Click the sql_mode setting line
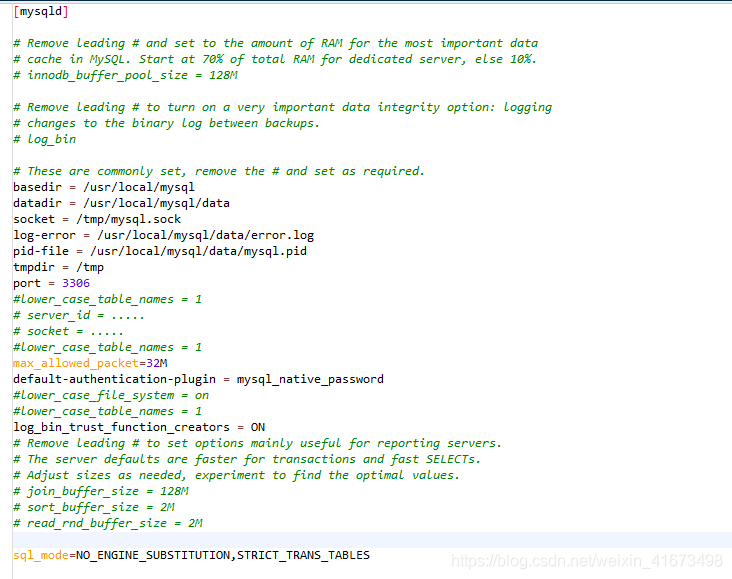Viewport: 732px width, 579px height. [x=191, y=555]
